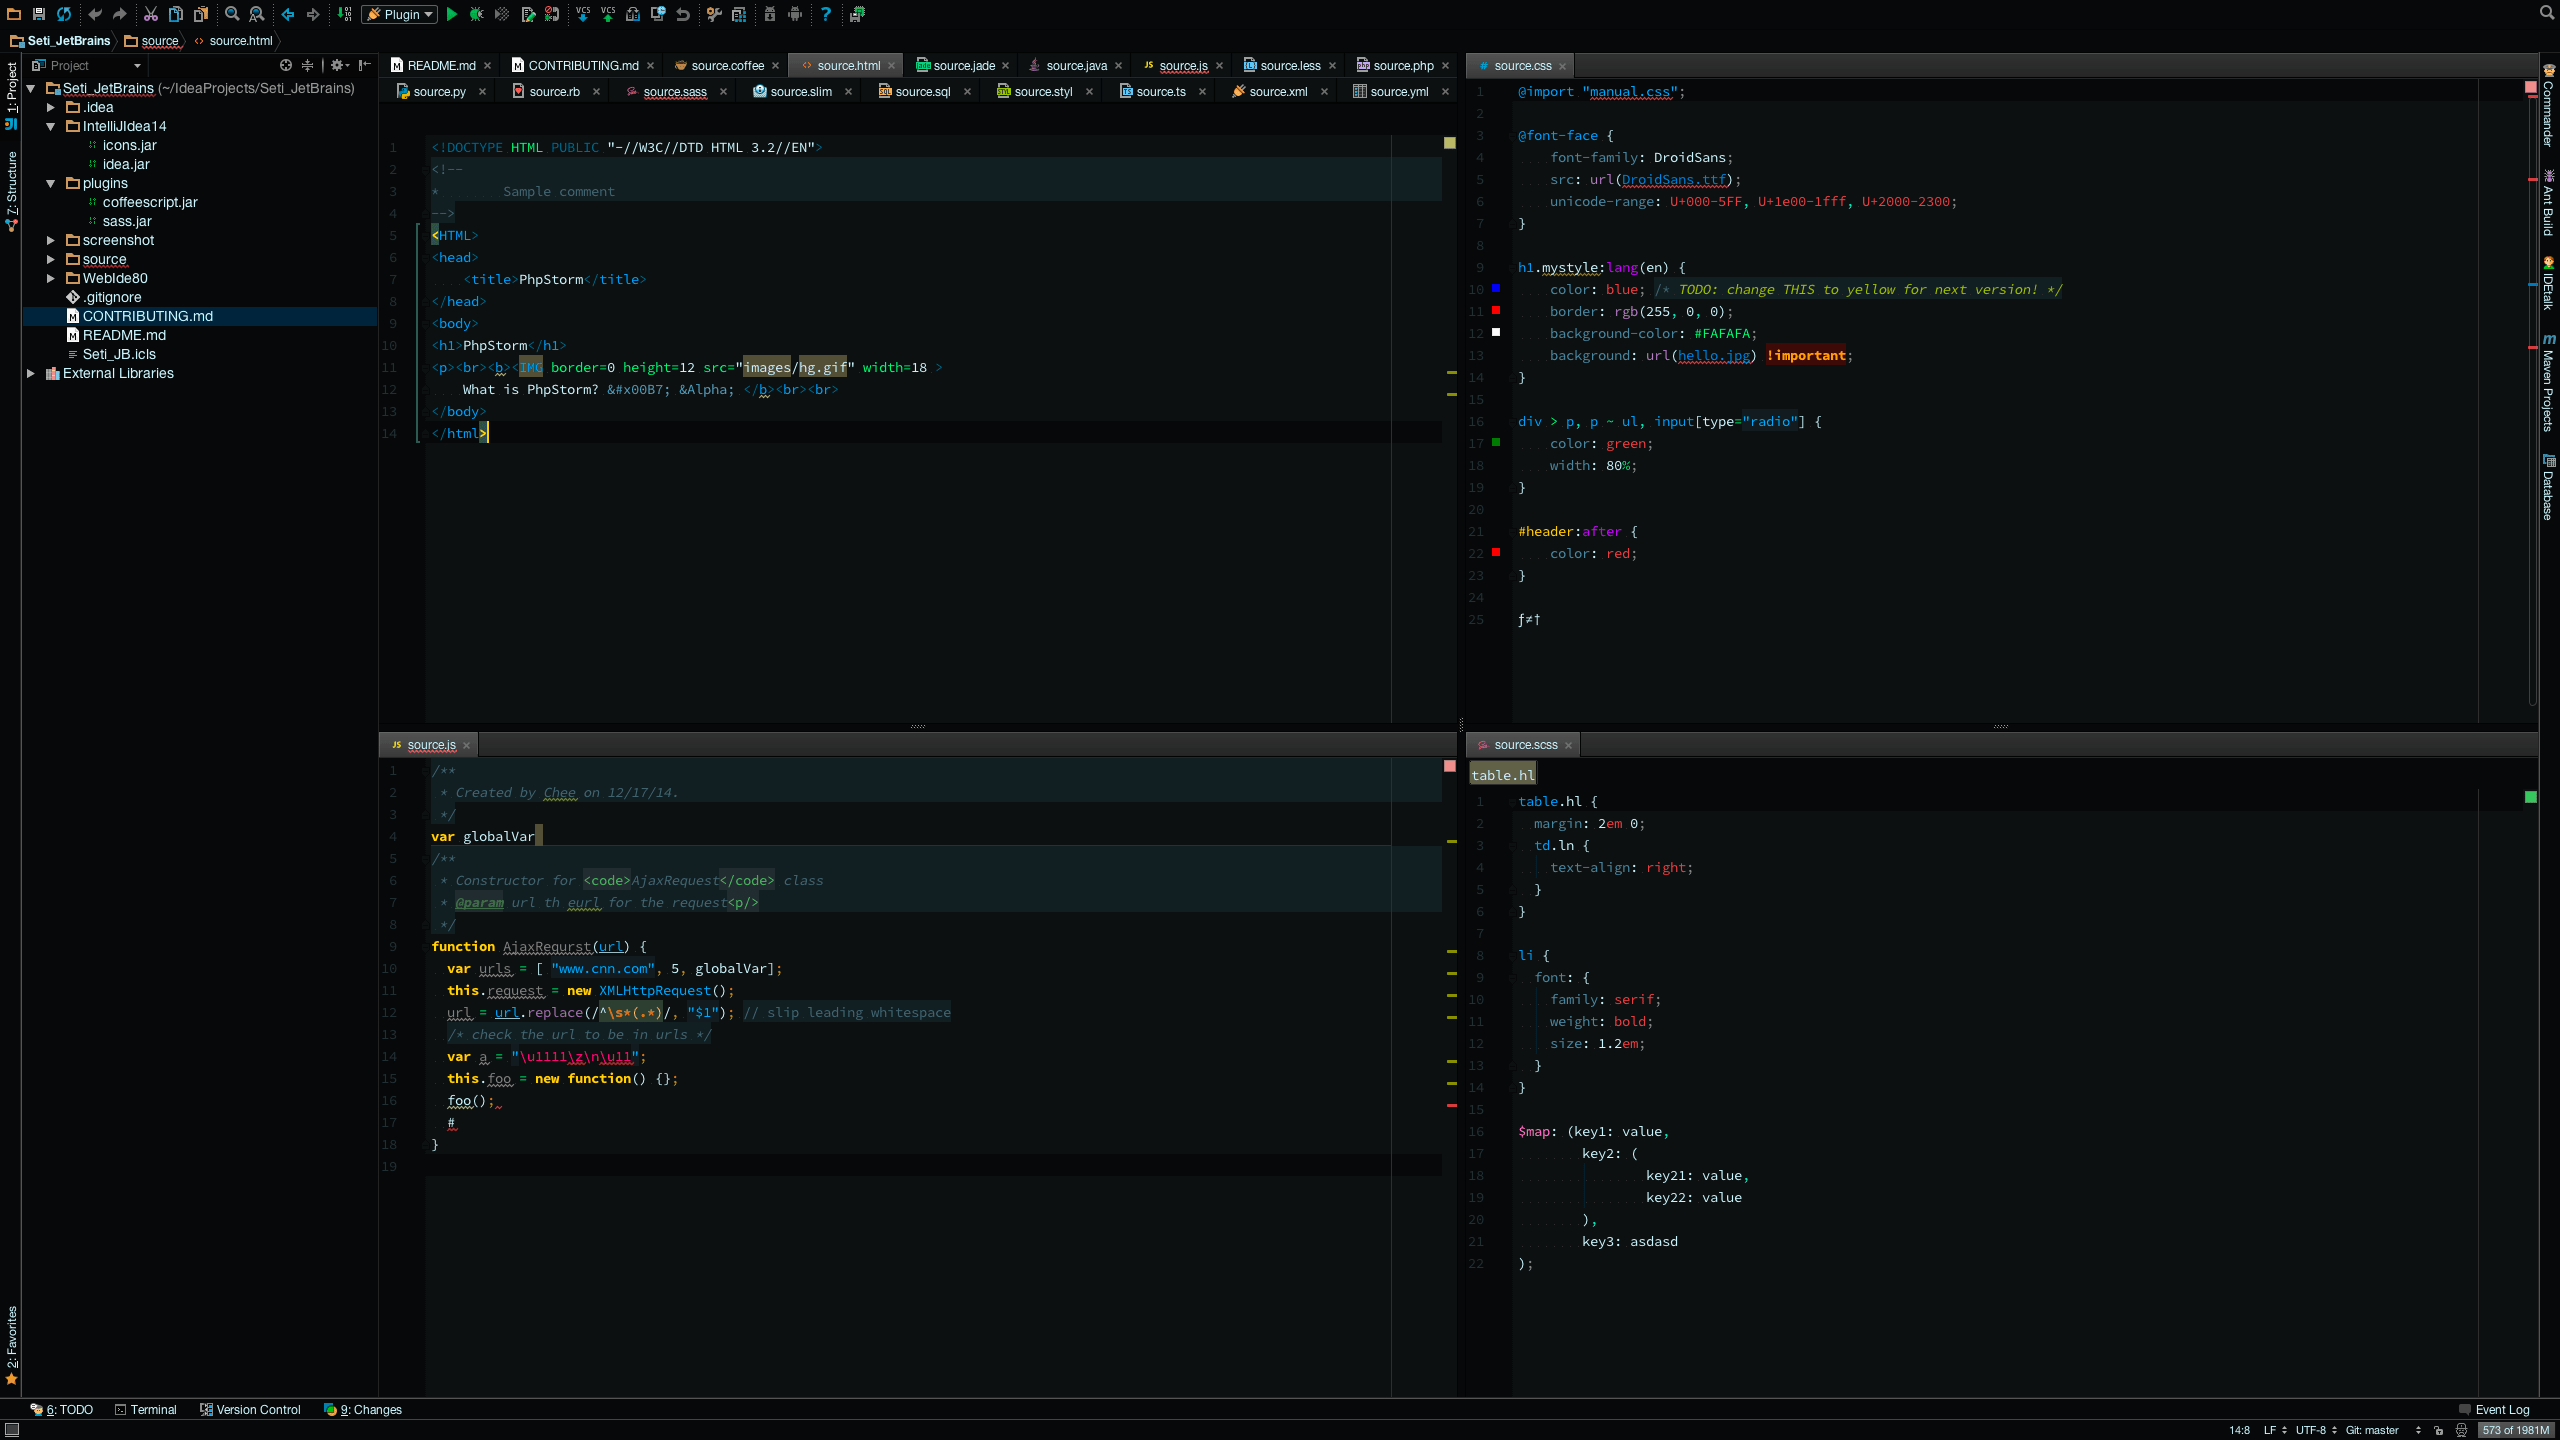The image size is (2560, 1440).
Task: Expand the screenshot folder in the project tree
Action: 51,240
